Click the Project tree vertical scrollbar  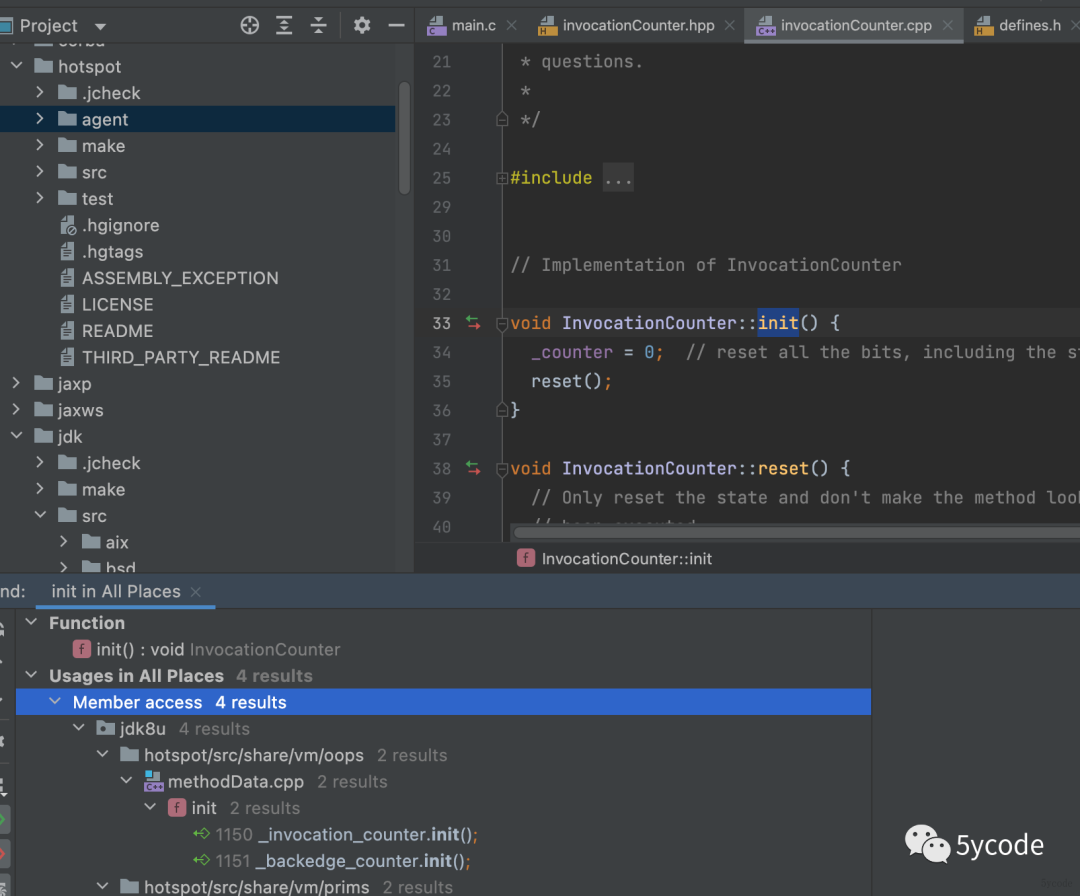pos(404,138)
